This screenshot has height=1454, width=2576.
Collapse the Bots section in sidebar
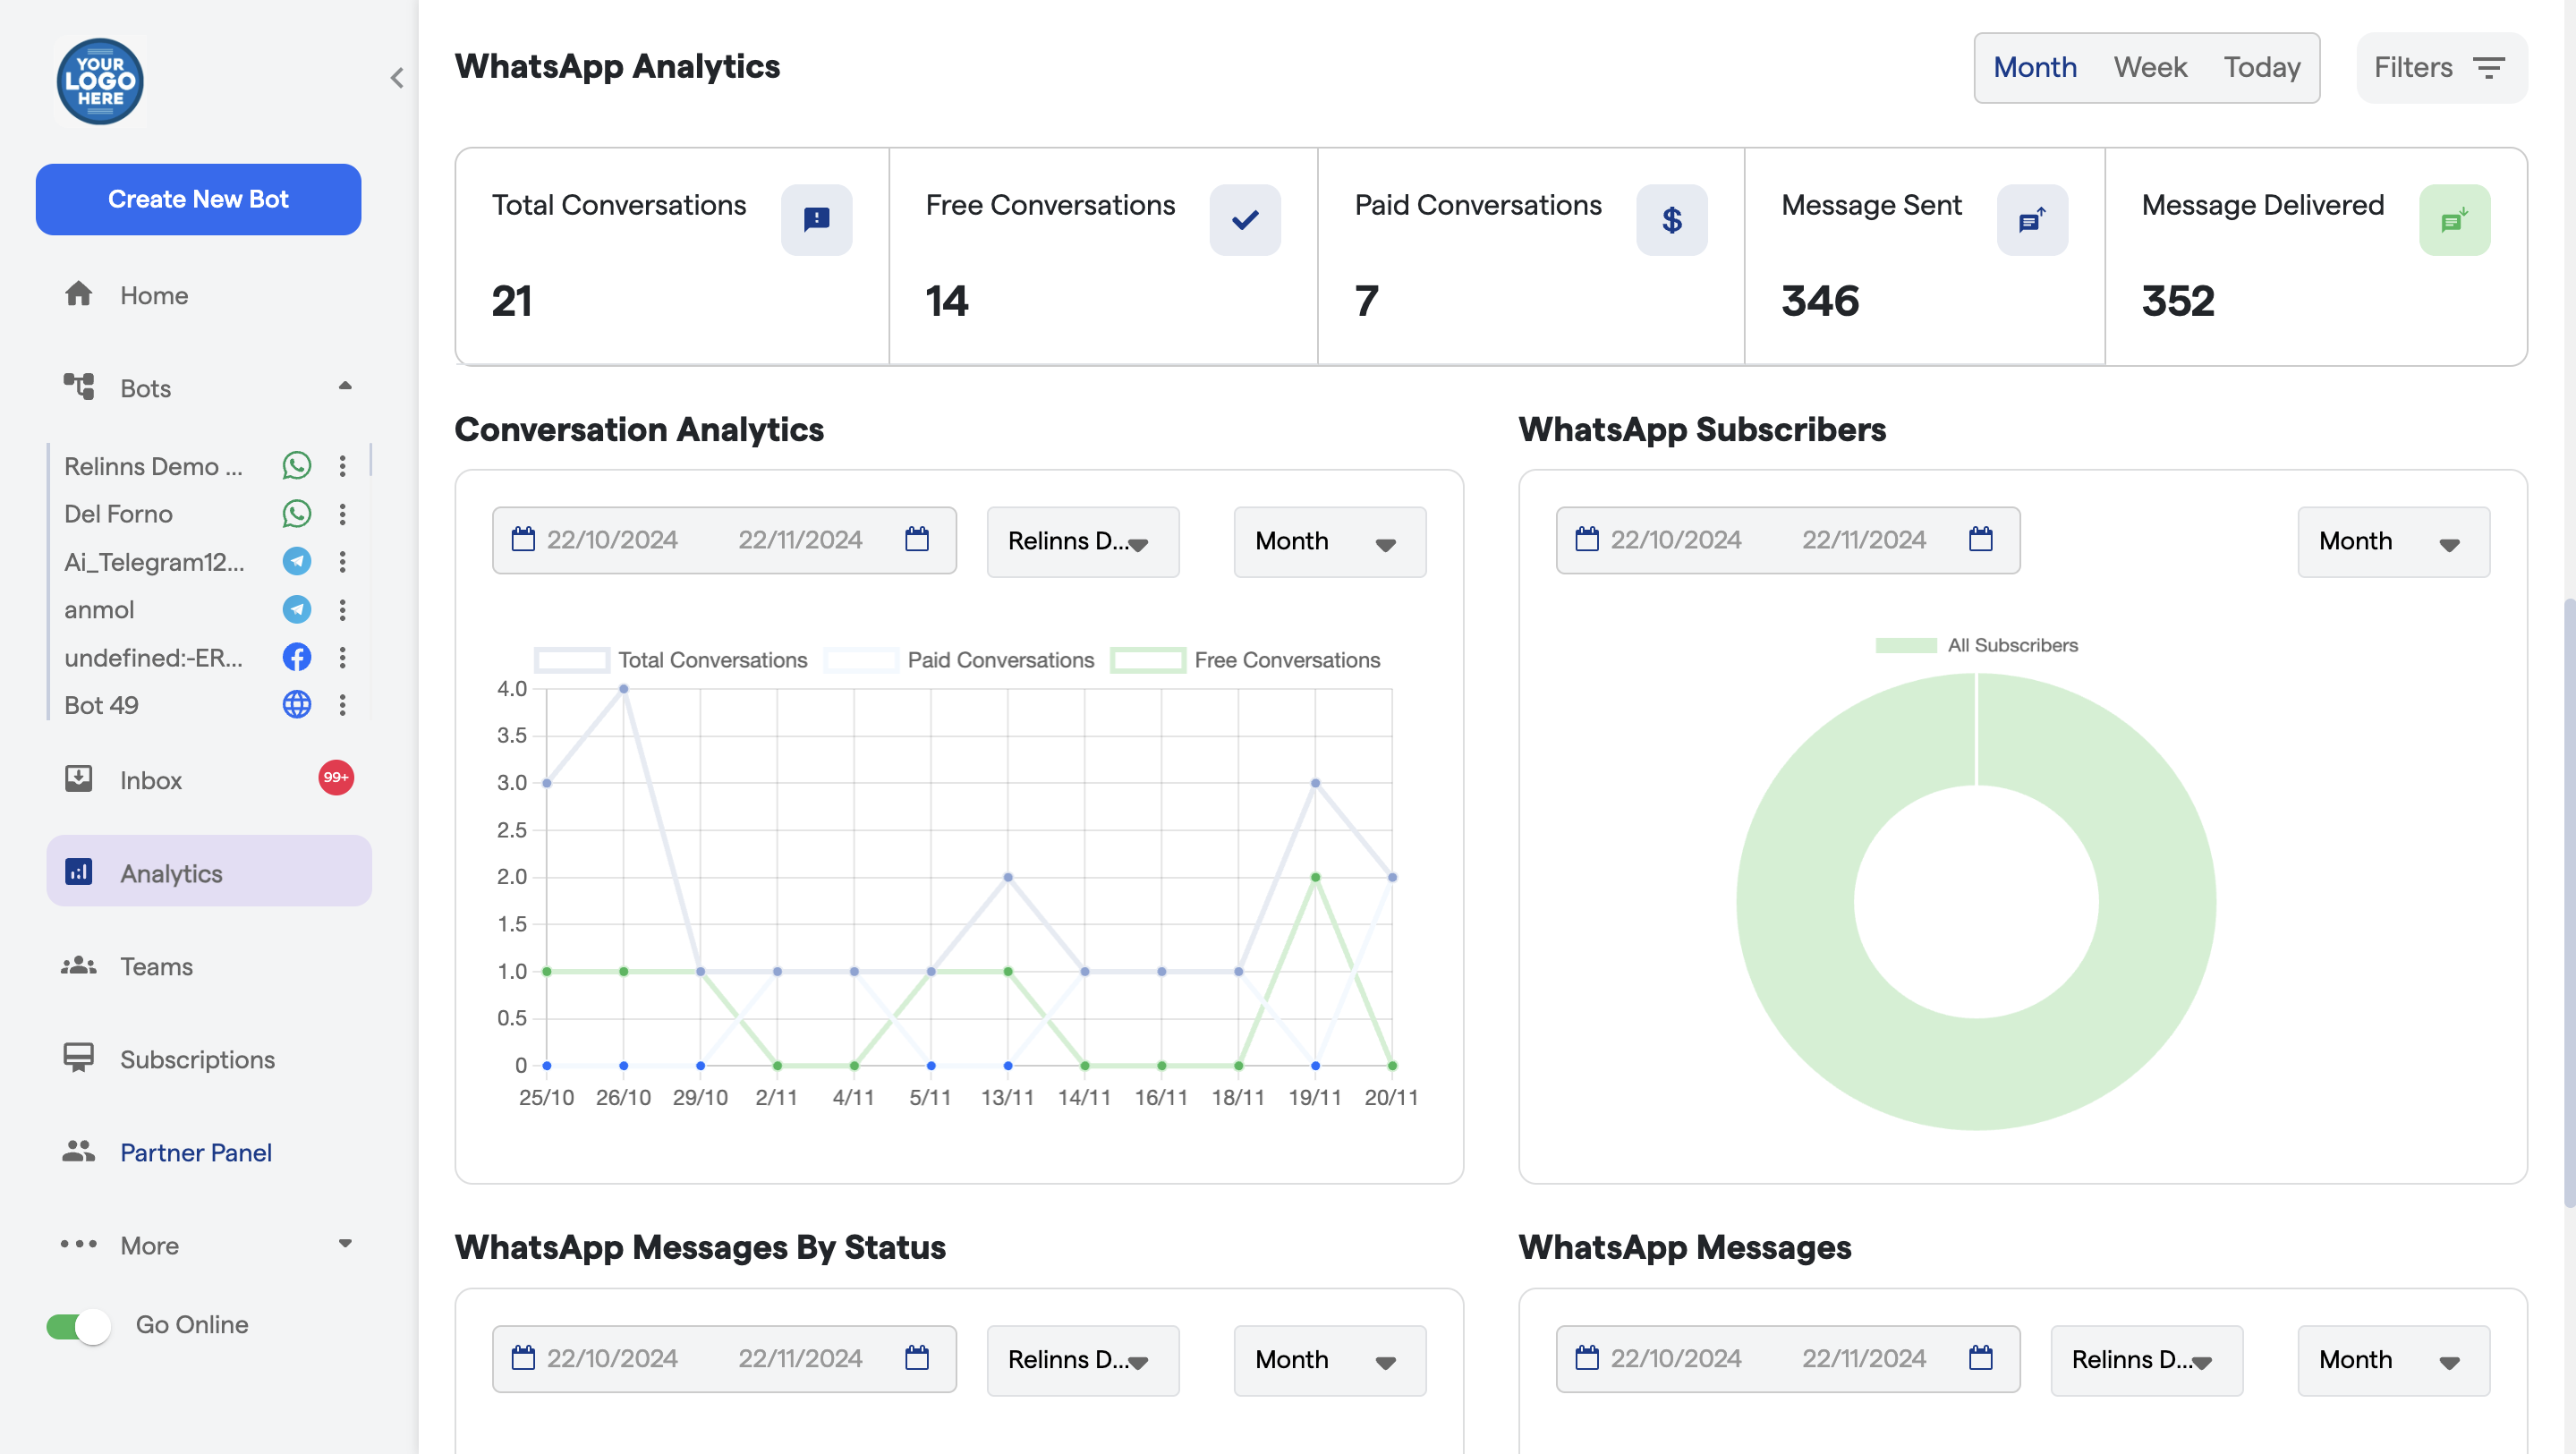click(x=345, y=387)
